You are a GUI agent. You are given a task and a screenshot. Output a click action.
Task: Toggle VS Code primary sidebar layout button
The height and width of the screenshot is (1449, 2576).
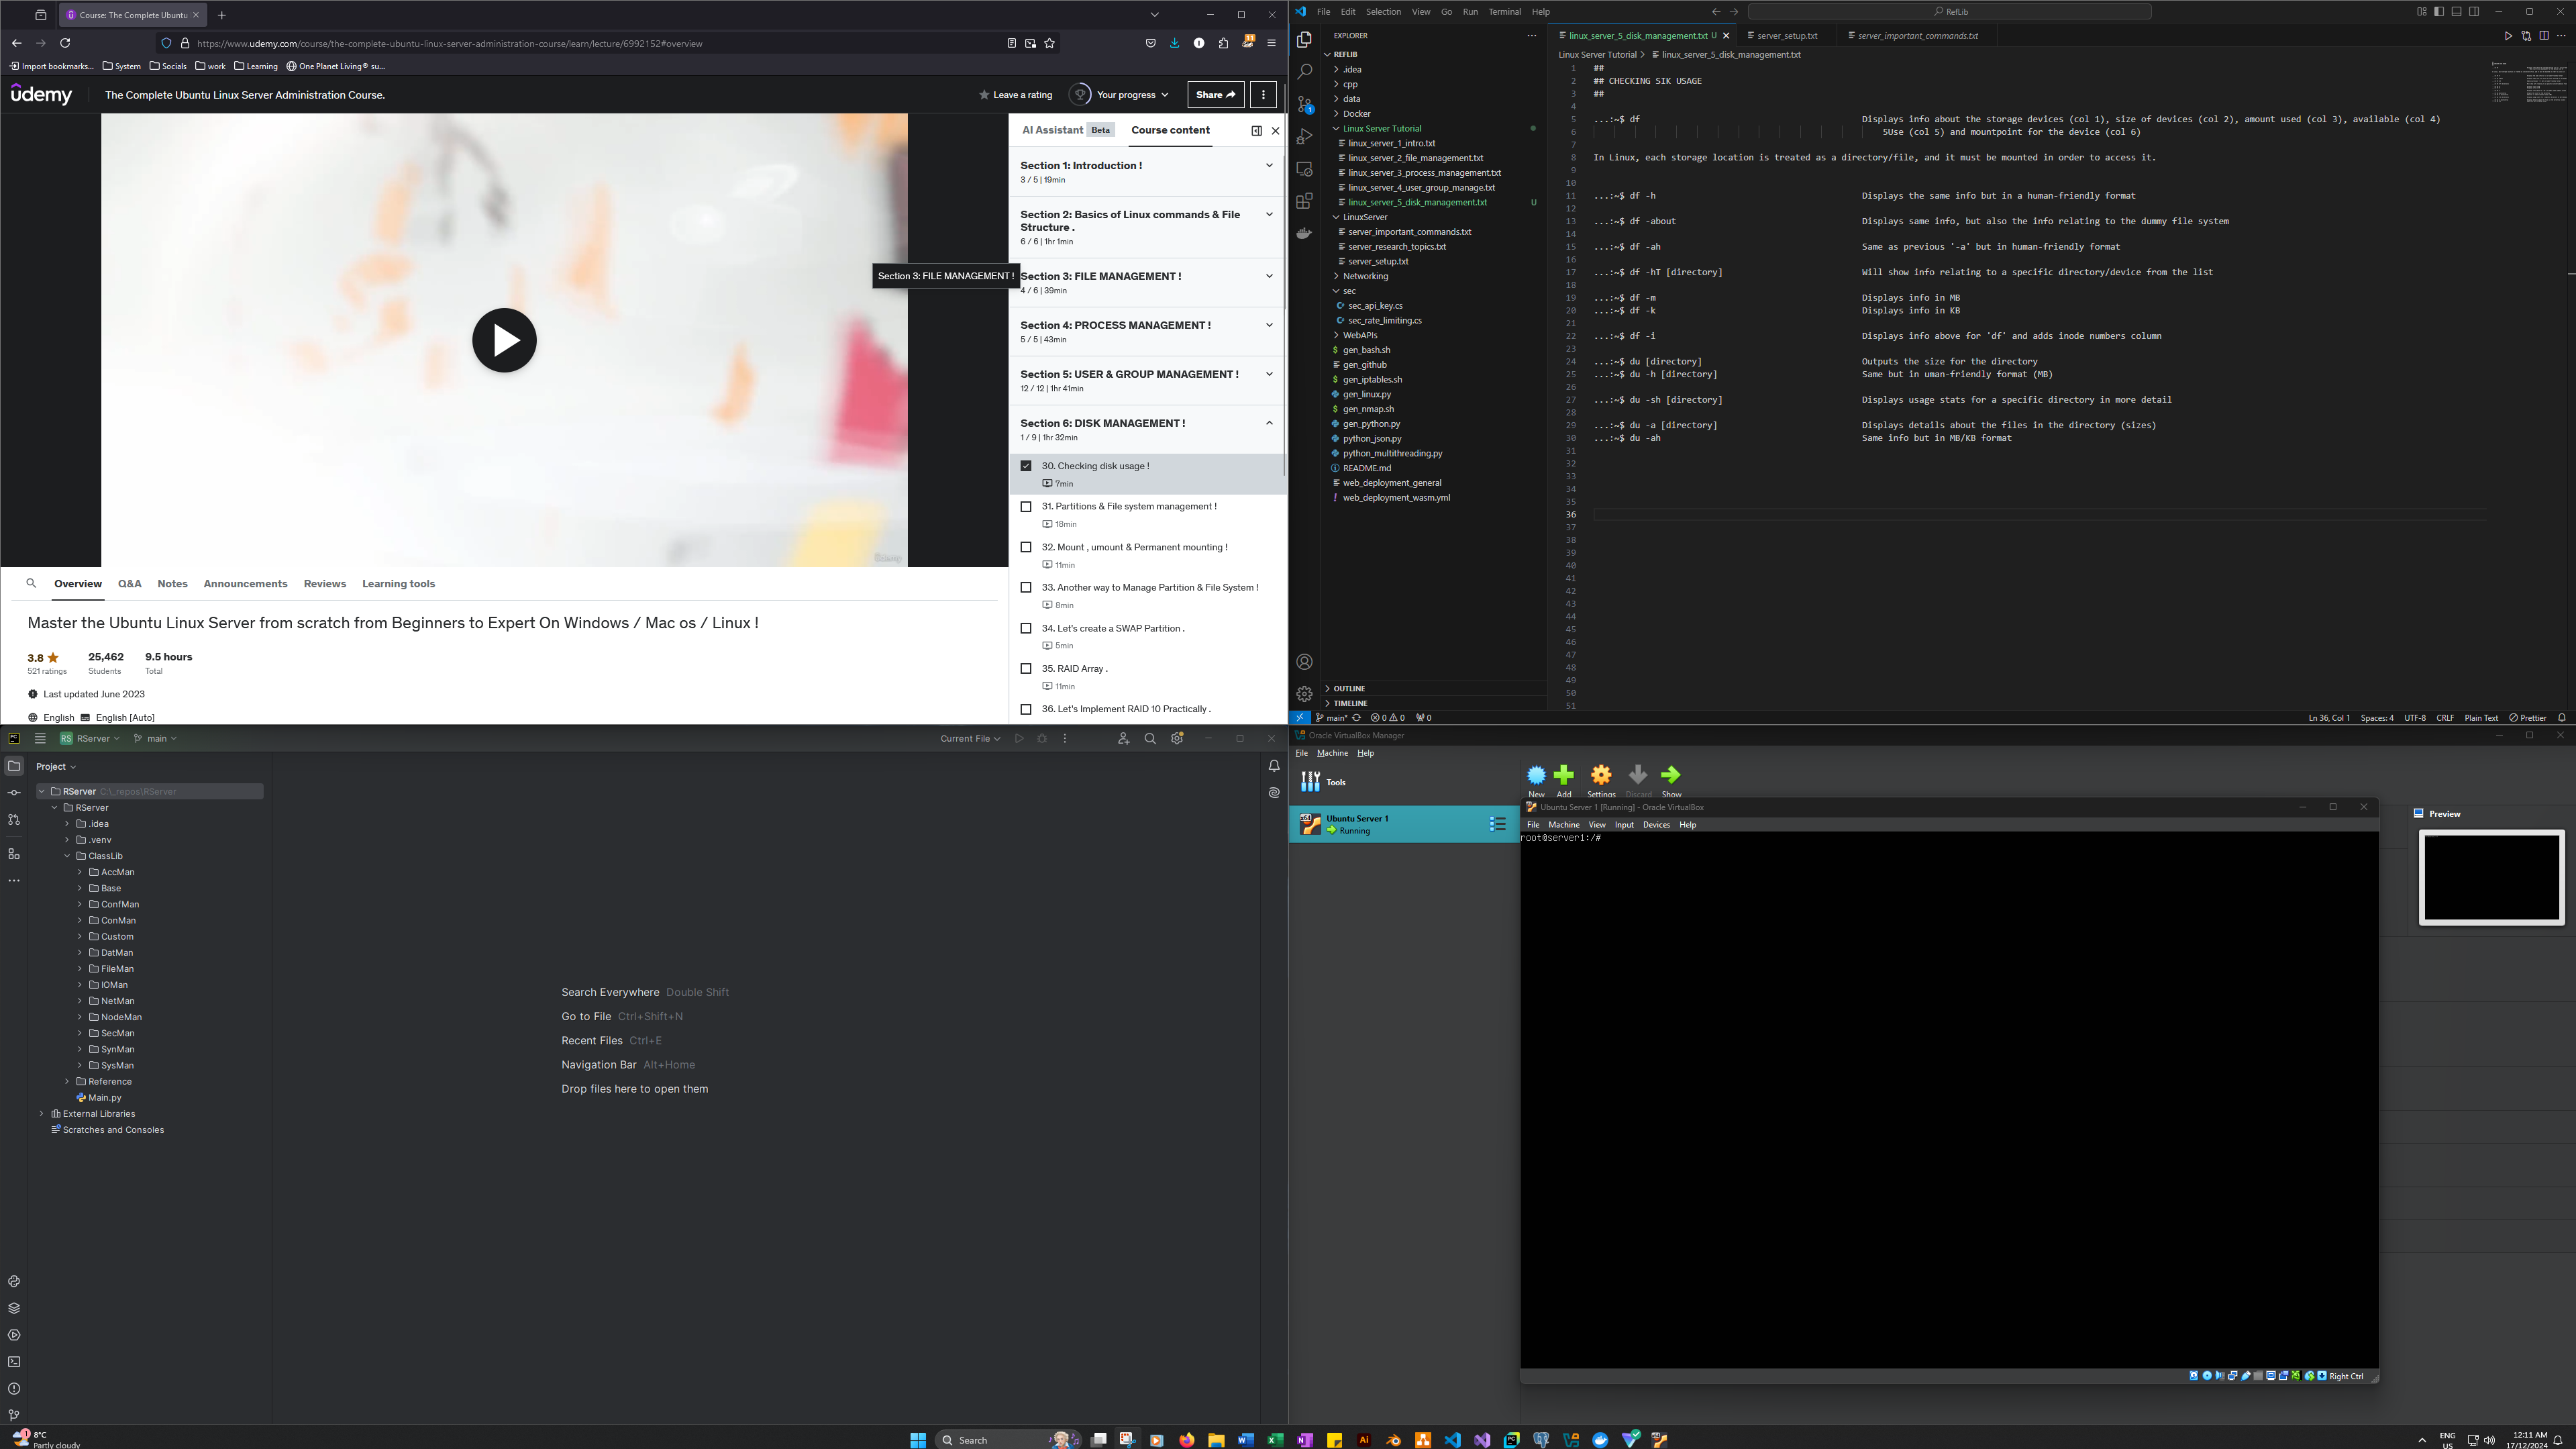2439,12
